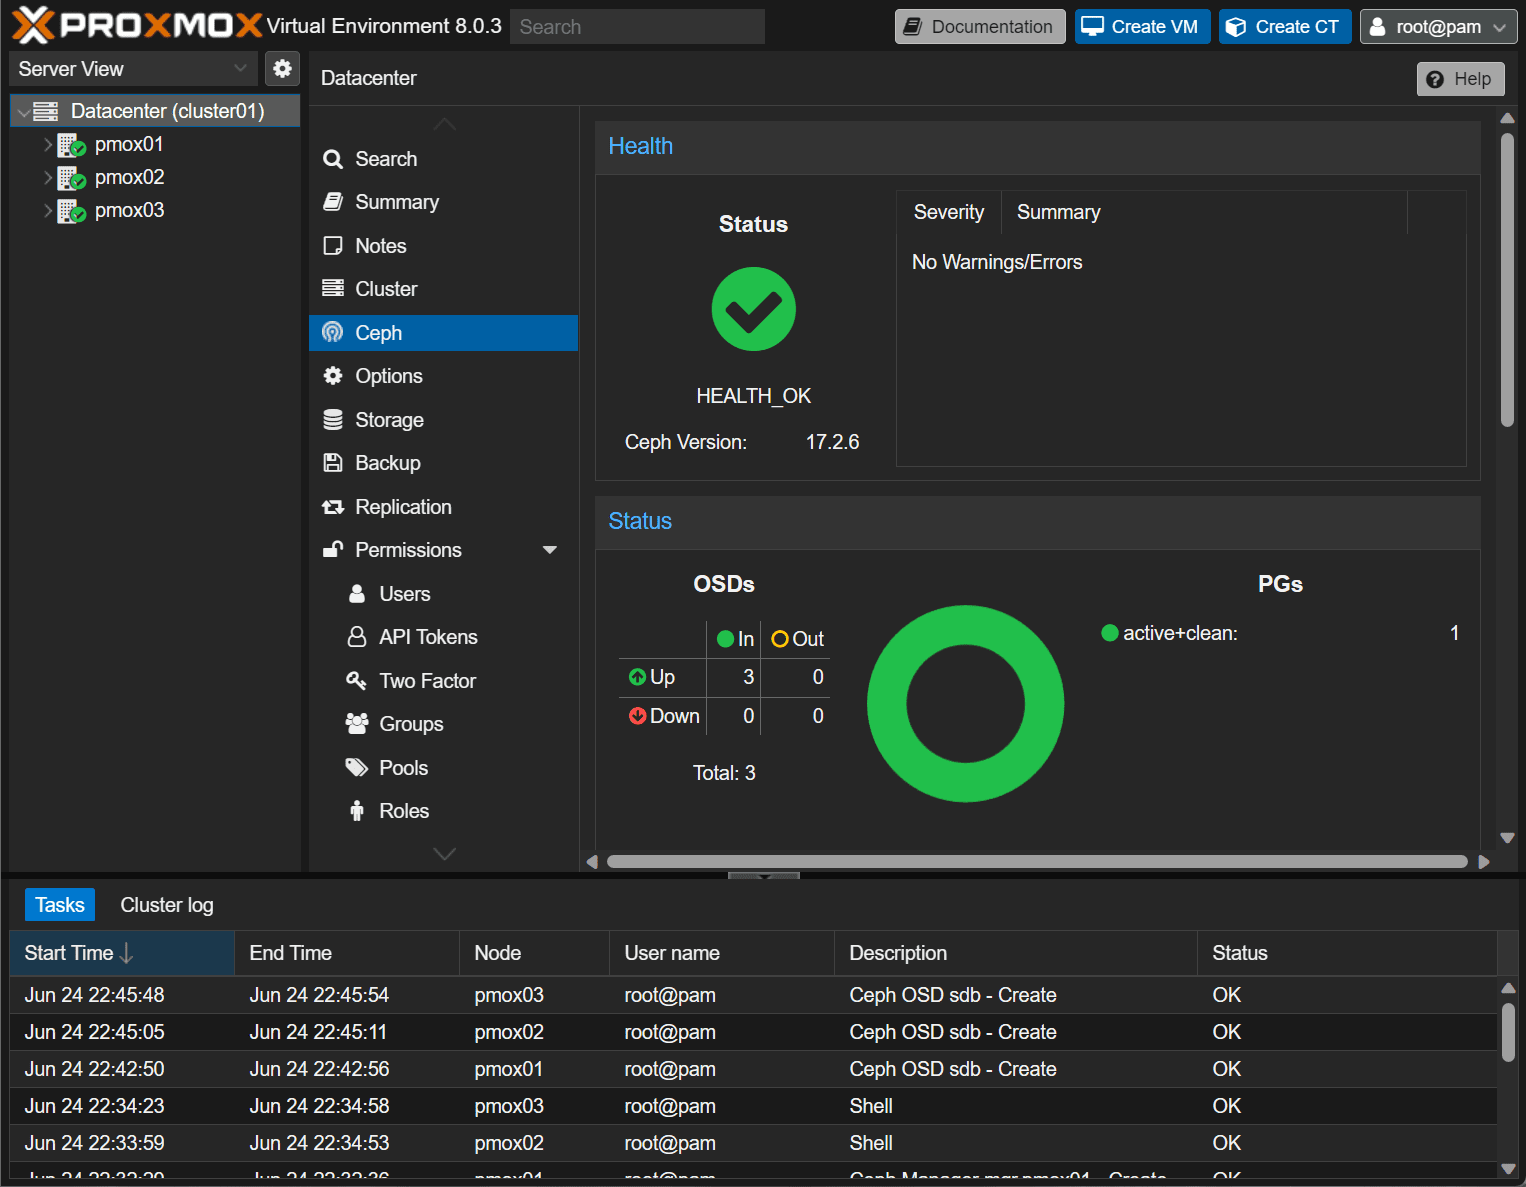Viewport: 1526px width, 1187px height.
Task: Expand the pmox01 node in the tree
Action: point(48,144)
